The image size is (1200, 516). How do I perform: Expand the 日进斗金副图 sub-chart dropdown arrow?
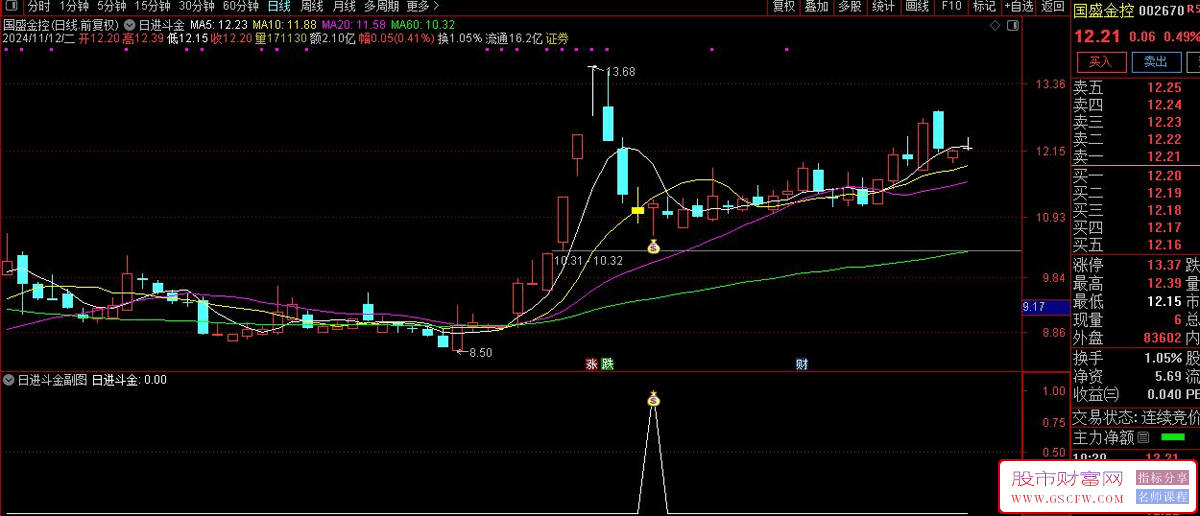pyautogui.click(x=9, y=380)
